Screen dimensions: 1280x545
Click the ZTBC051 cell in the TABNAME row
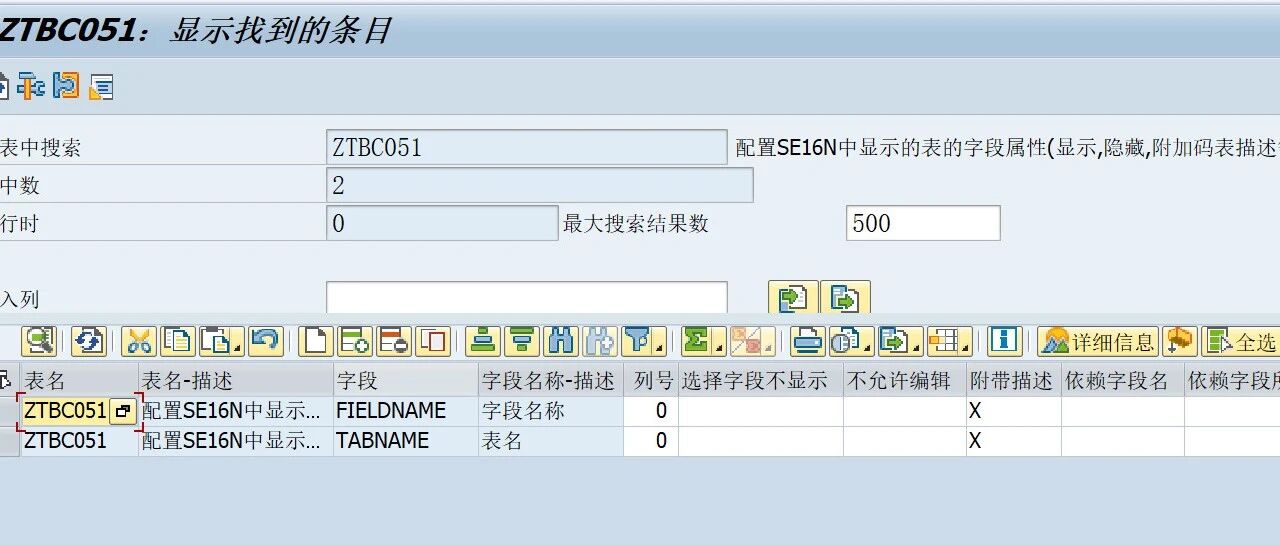coord(79,441)
